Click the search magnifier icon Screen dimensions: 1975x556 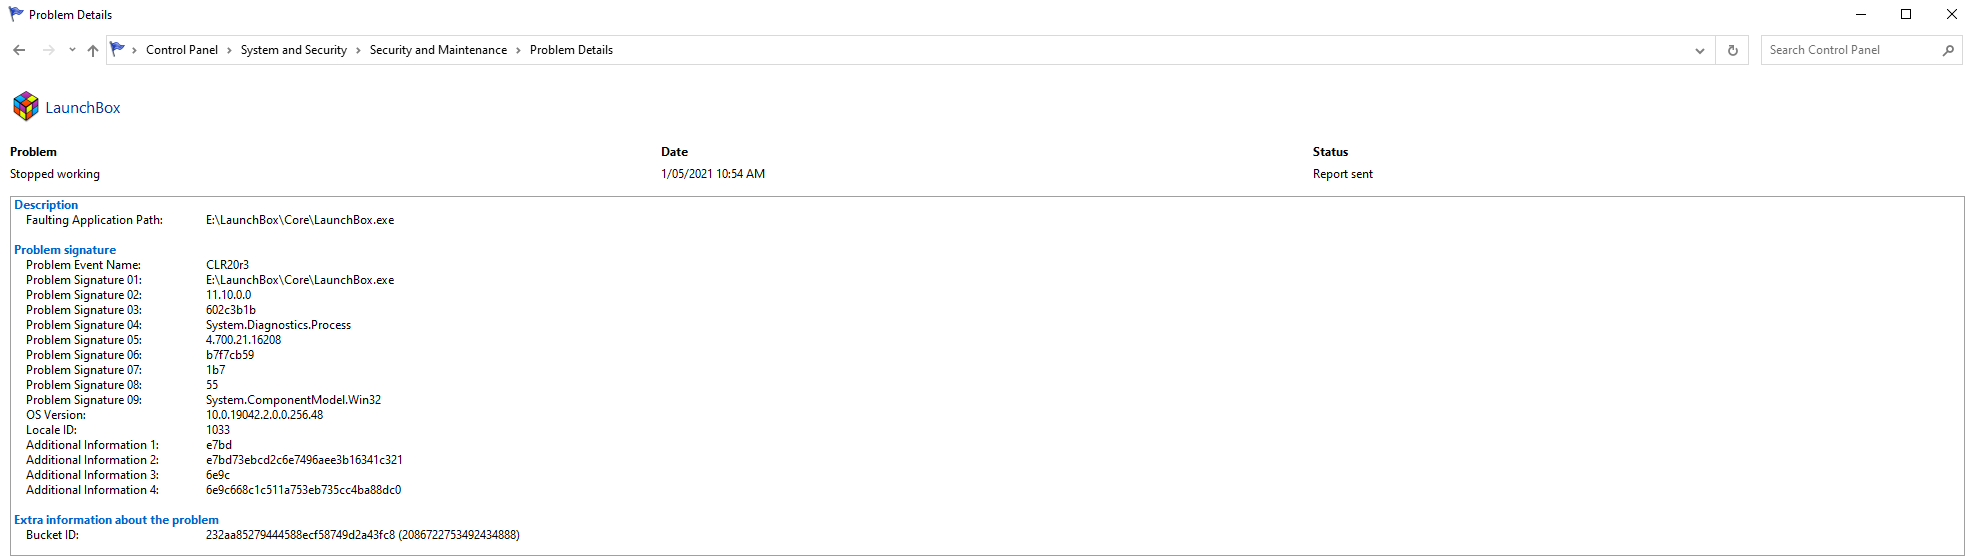pos(1948,50)
